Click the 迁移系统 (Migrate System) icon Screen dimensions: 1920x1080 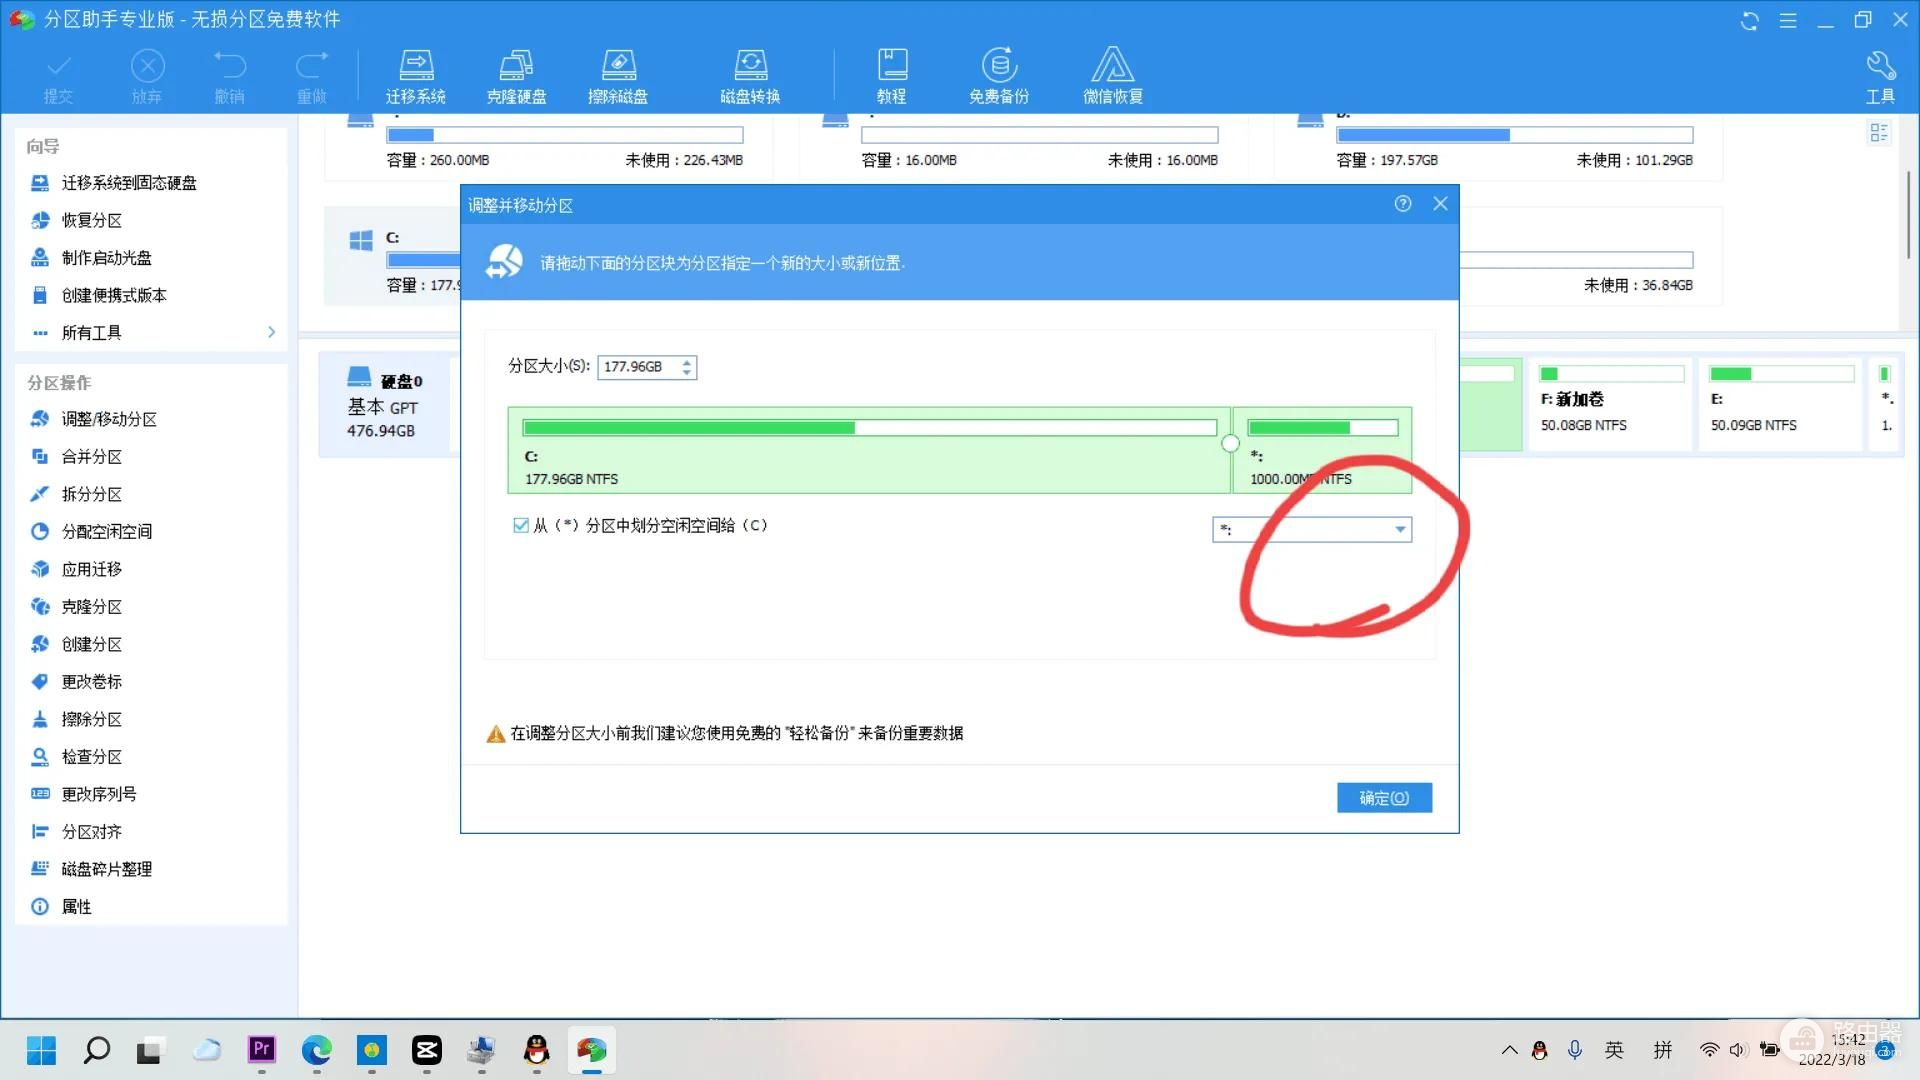click(x=415, y=74)
